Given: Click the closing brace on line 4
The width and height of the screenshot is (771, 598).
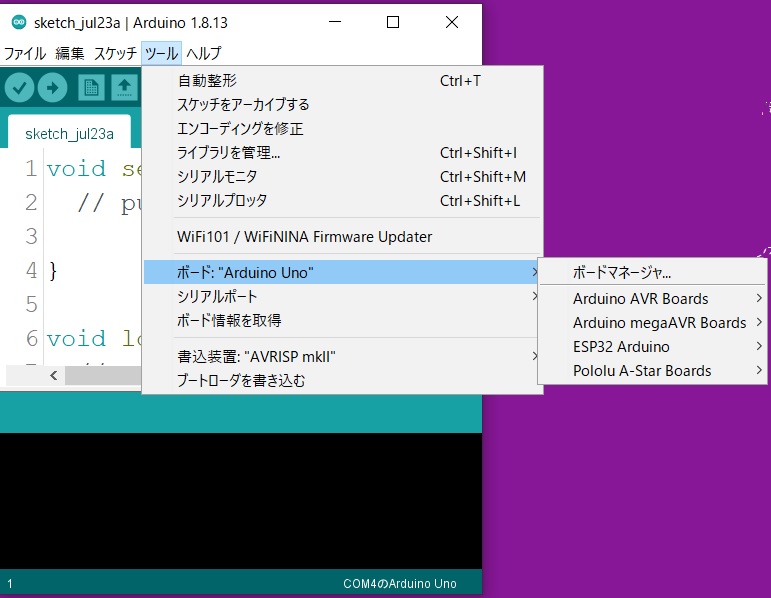Looking at the screenshot, I should (x=53, y=271).
